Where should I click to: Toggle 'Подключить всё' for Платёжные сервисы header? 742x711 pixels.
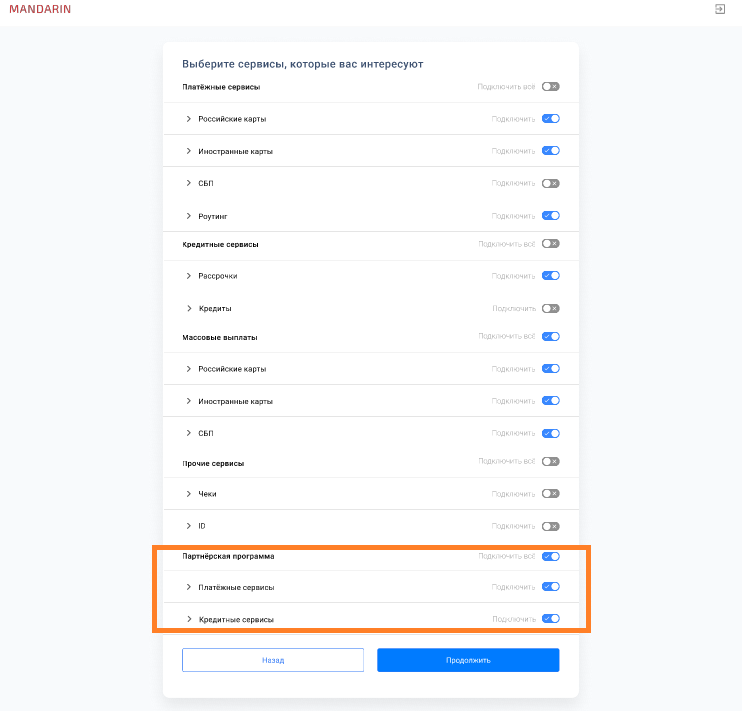[550, 87]
